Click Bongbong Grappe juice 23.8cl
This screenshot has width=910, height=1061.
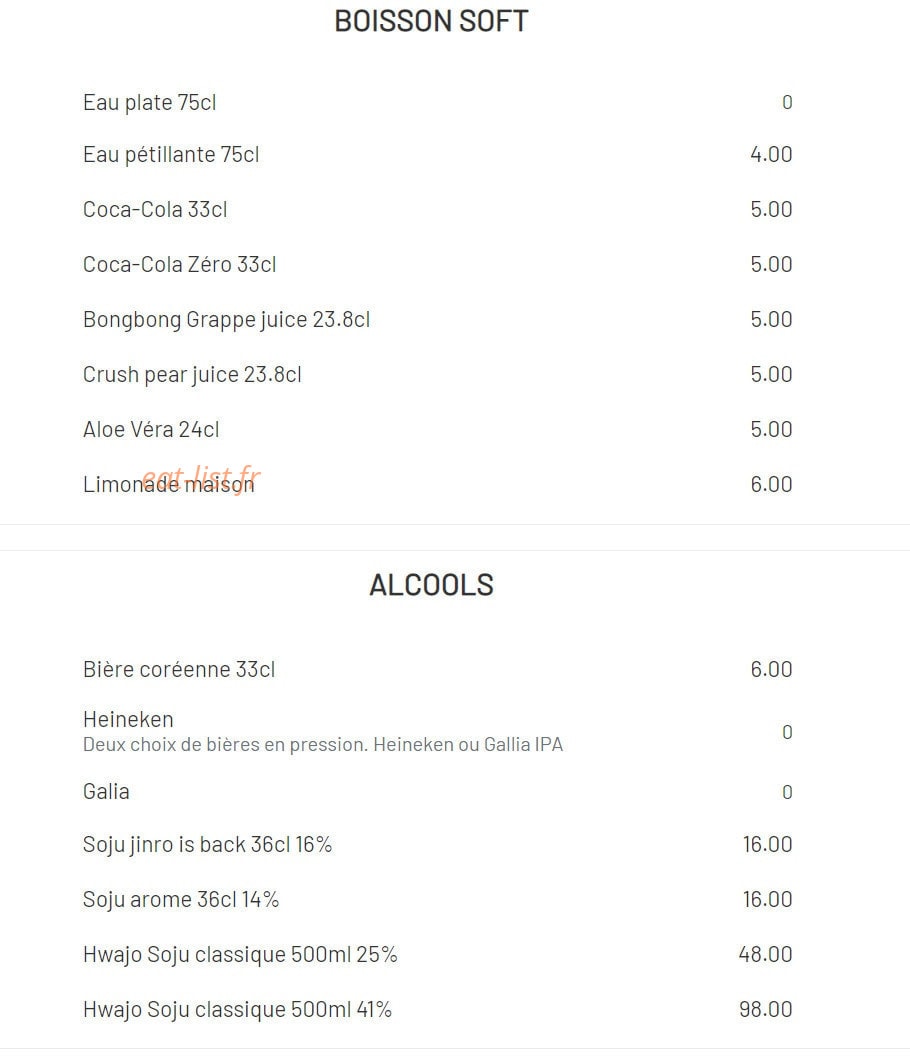point(227,319)
